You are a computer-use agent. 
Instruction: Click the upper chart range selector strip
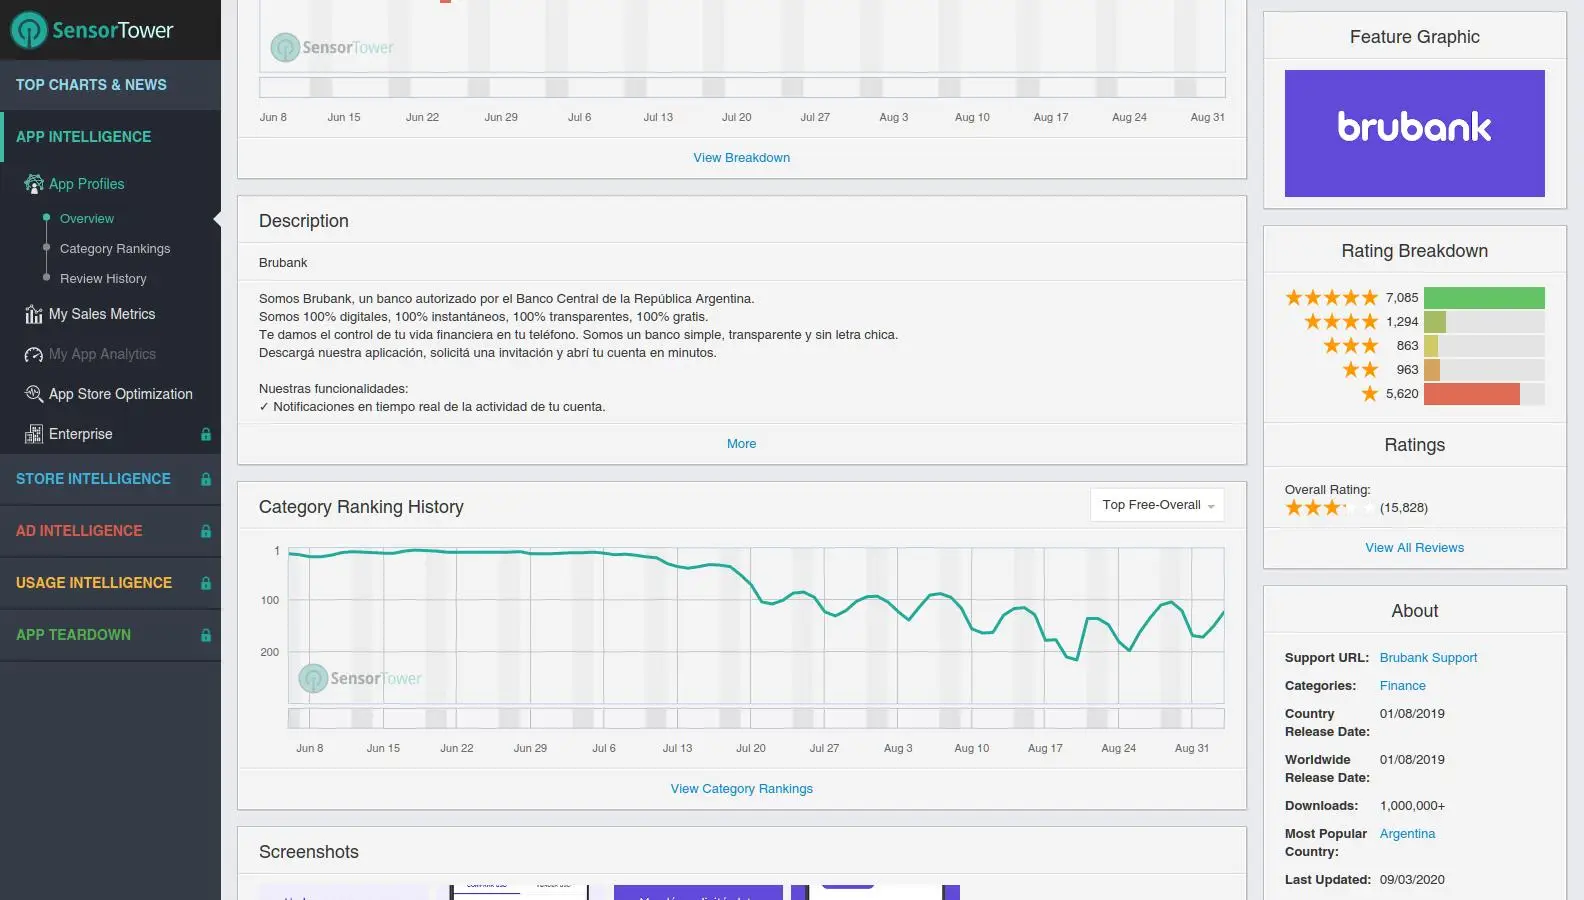pos(742,87)
